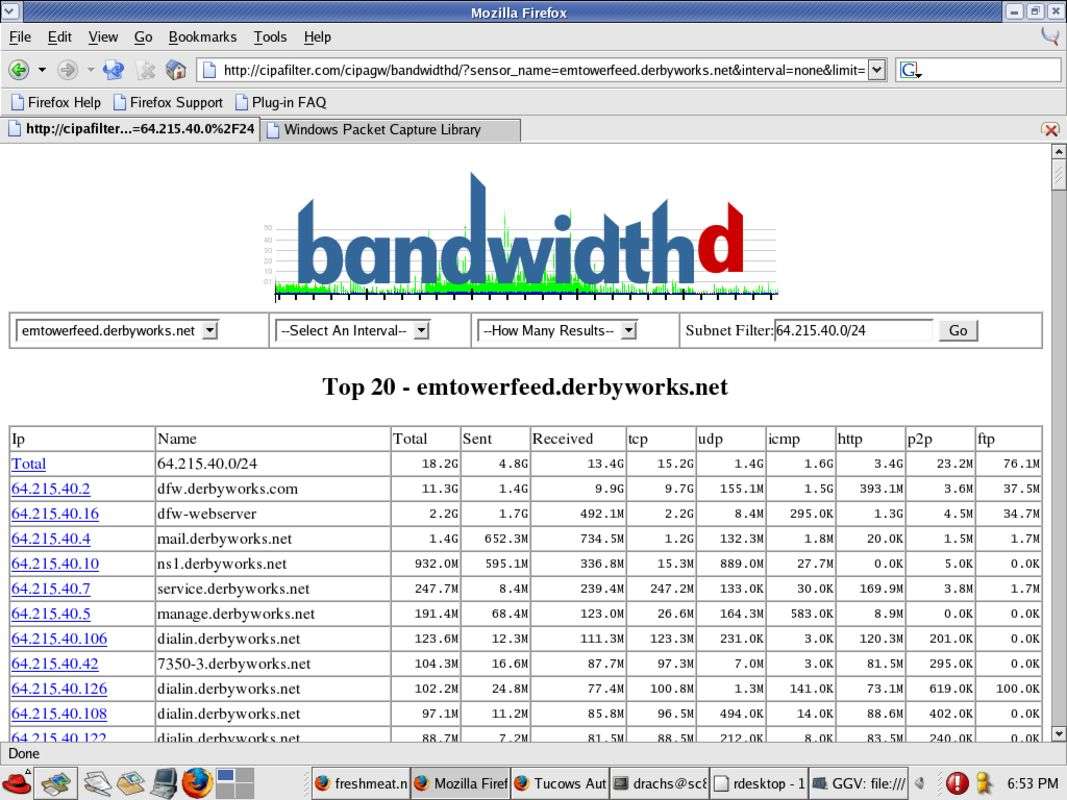Open the 64.215.40.4 IP link
The height and width of the screenshot is (800, 1067).
click(x=50, y=539)
